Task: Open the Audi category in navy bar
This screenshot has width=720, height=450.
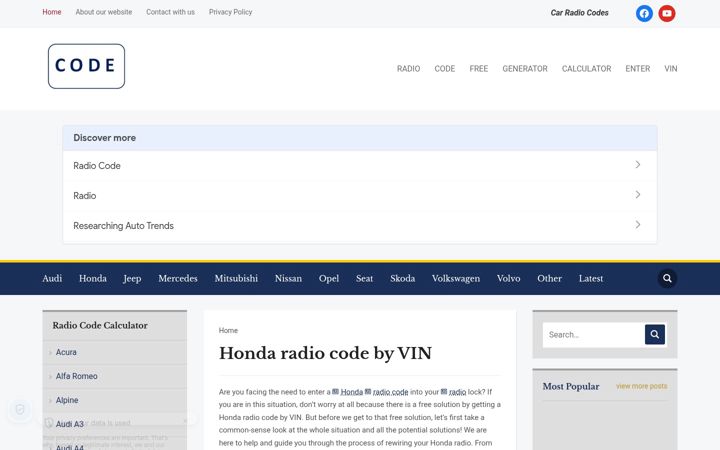Action: click(x=52, y=278)
